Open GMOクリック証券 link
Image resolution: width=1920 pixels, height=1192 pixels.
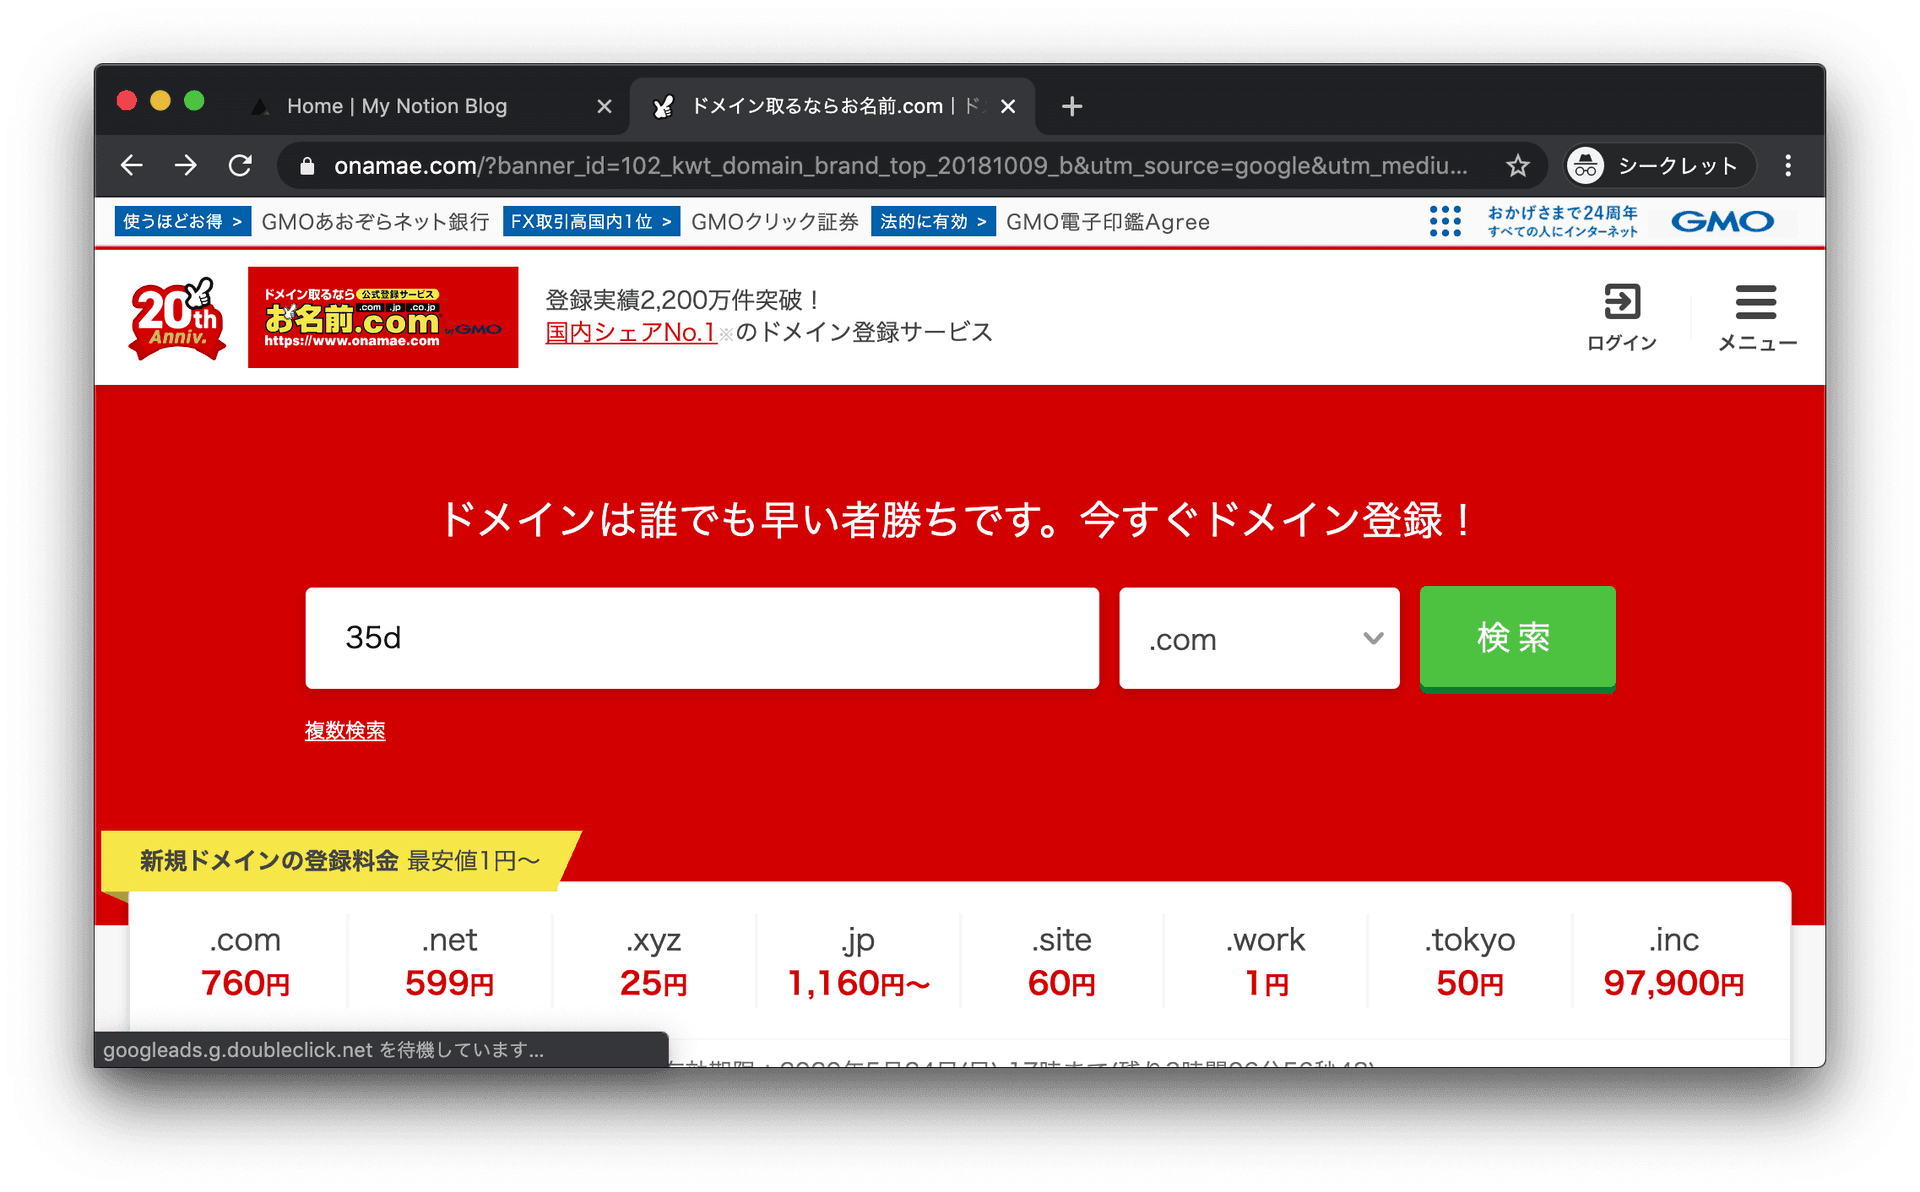(775, 222)
